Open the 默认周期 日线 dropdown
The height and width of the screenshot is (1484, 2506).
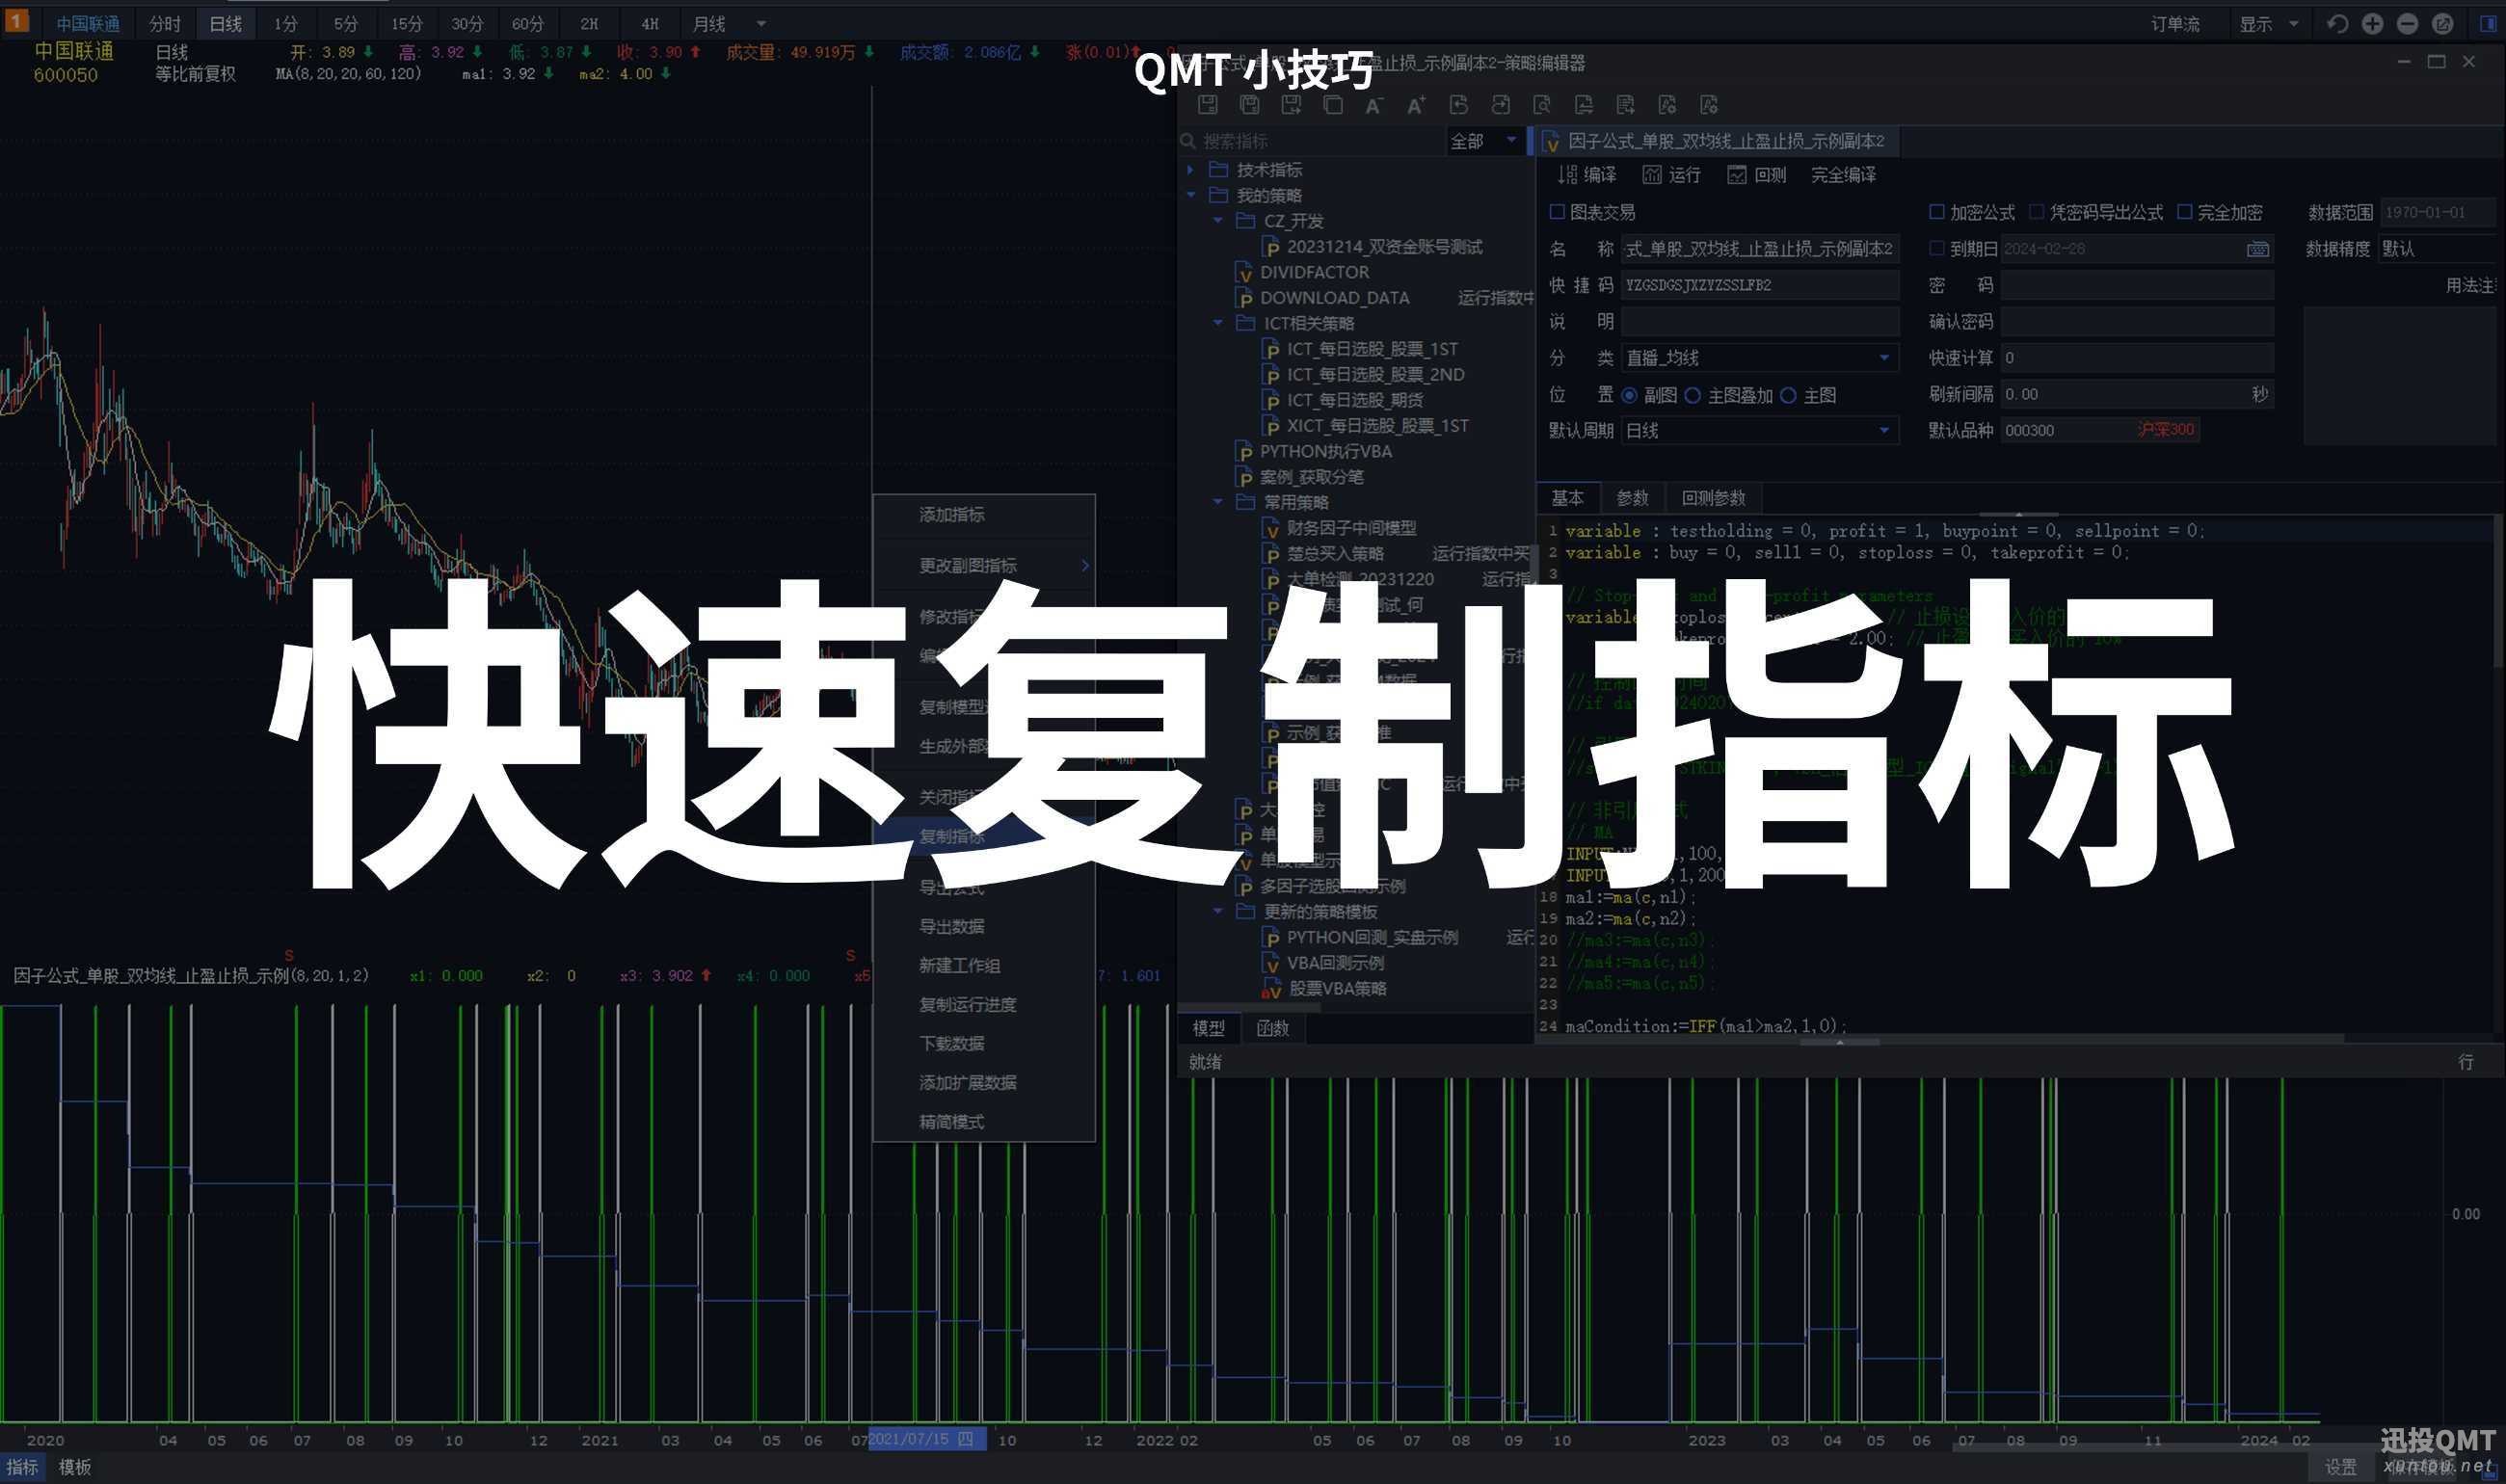[1759, 431]
